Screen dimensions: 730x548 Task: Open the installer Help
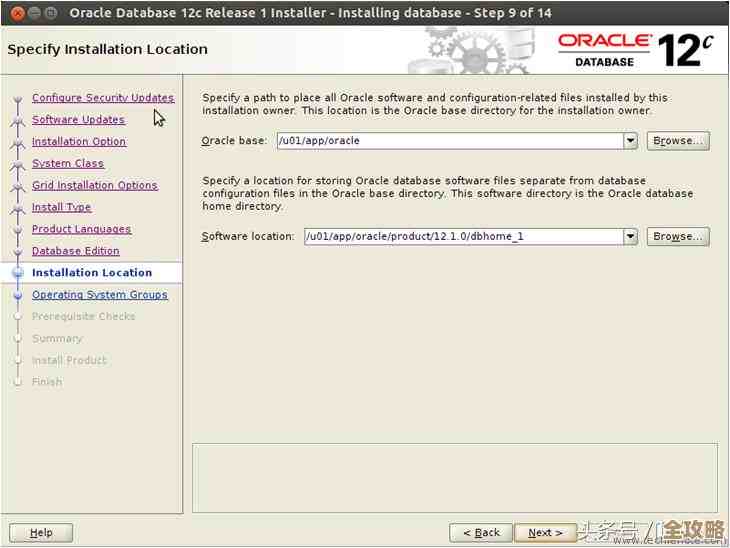point(41,533)
